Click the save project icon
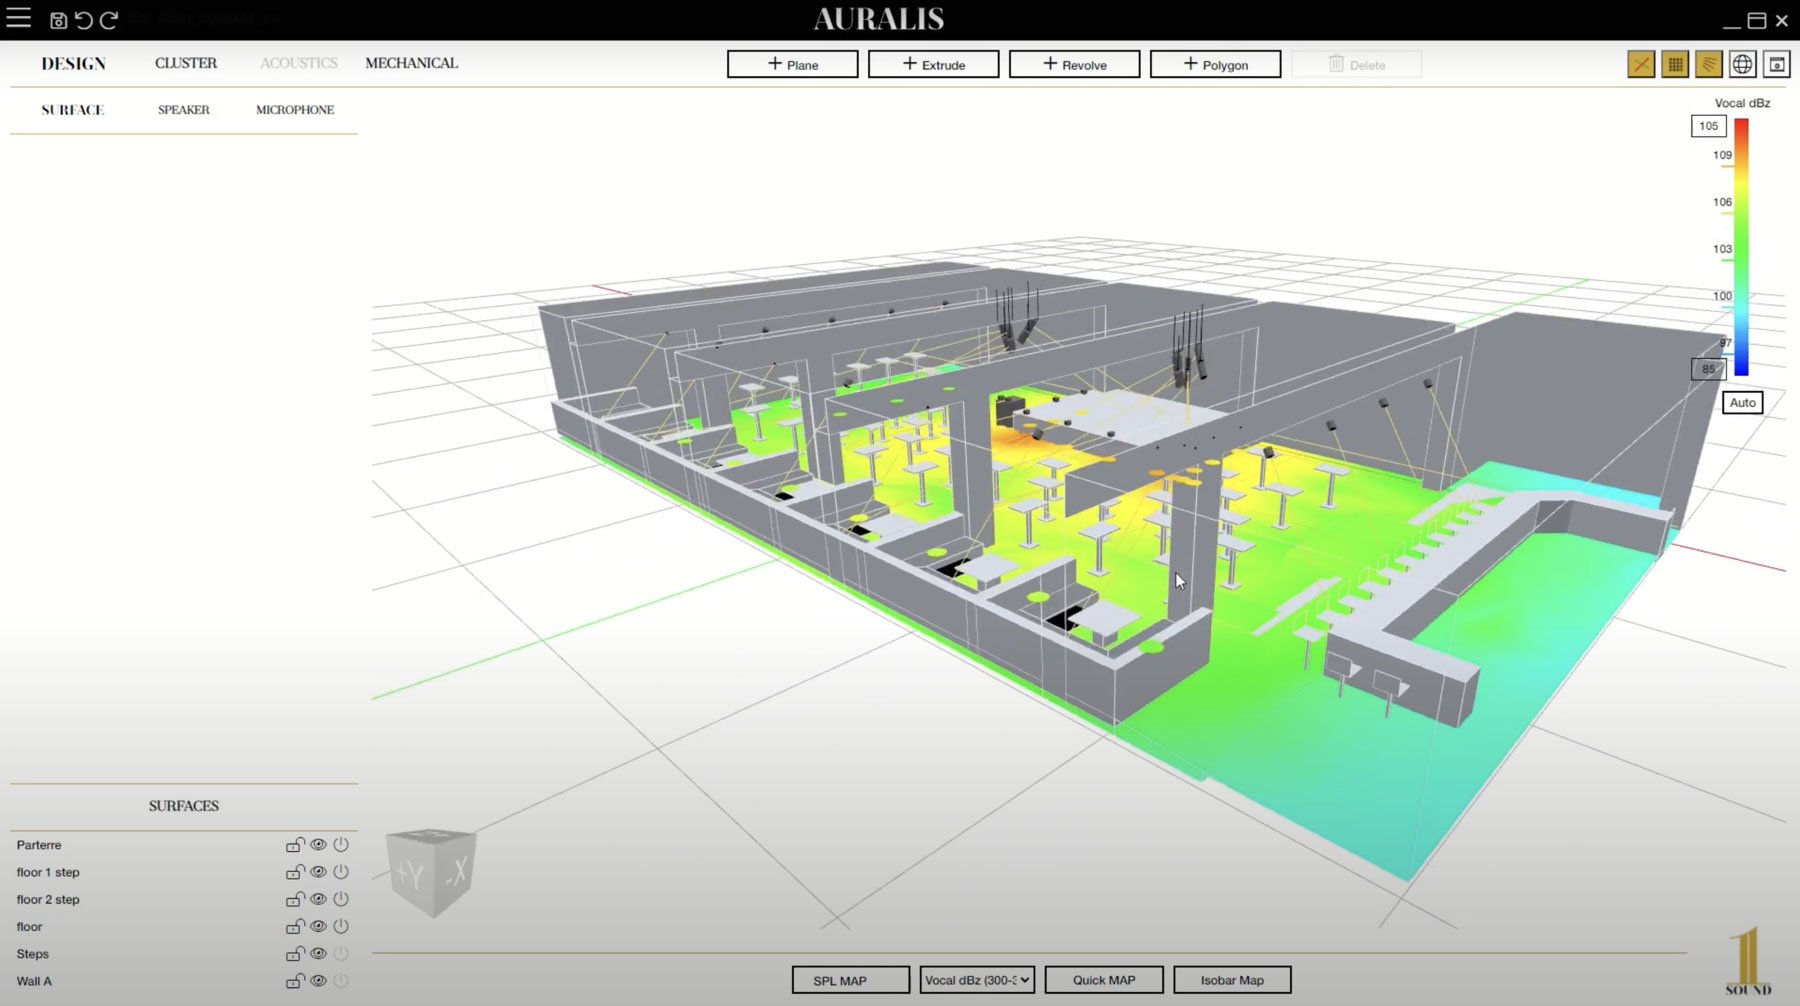This screenshot has width=1800, height=1006. 58,20
